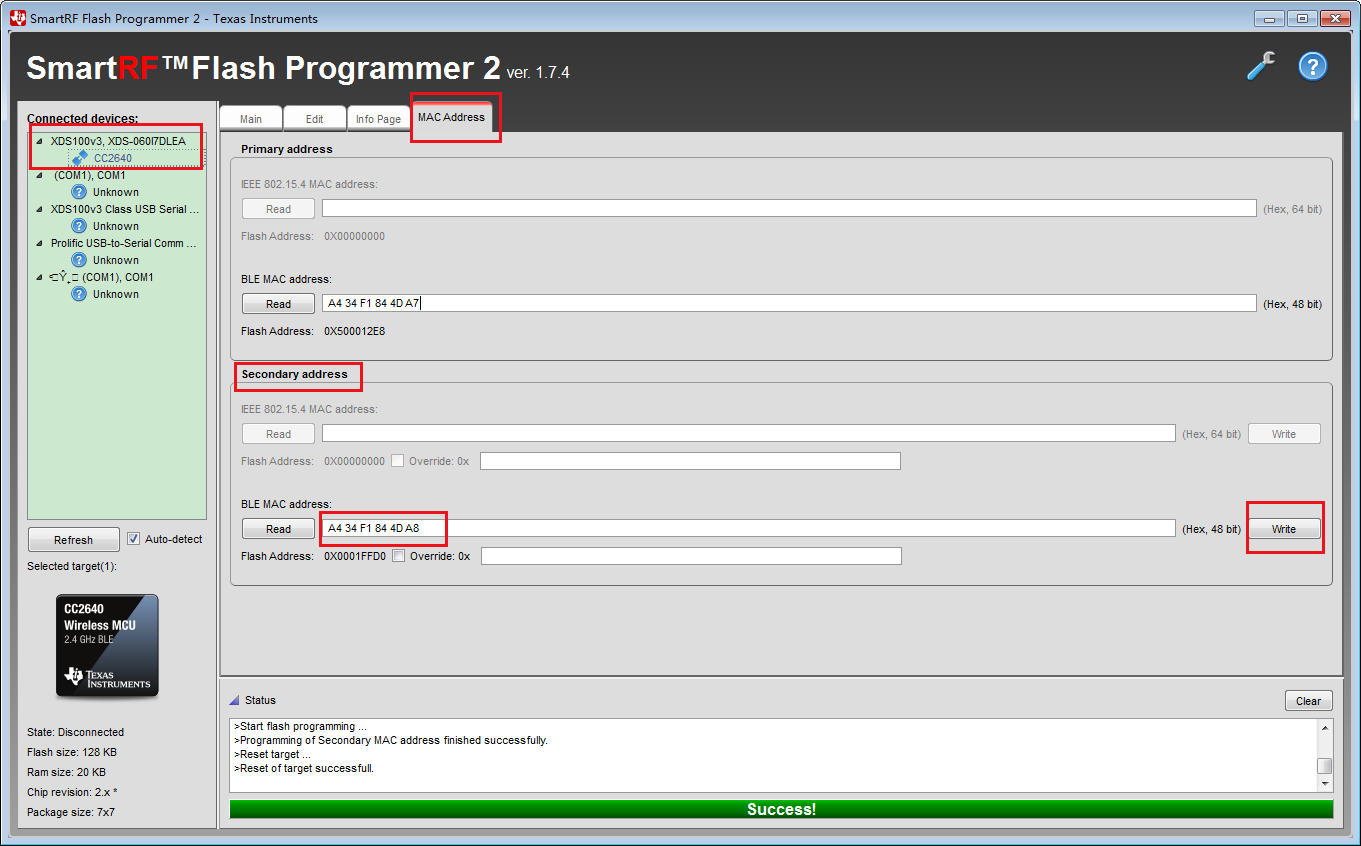
Task: Switch to the Main tab
Action: [251, 119]
